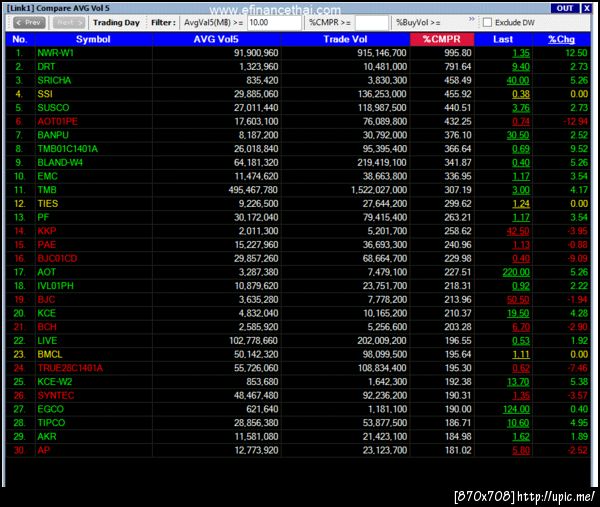Click NWR-W1 %CMPR value 995.80
The height and width of the screenshot is (507, 600).
[x=458, y=53]
